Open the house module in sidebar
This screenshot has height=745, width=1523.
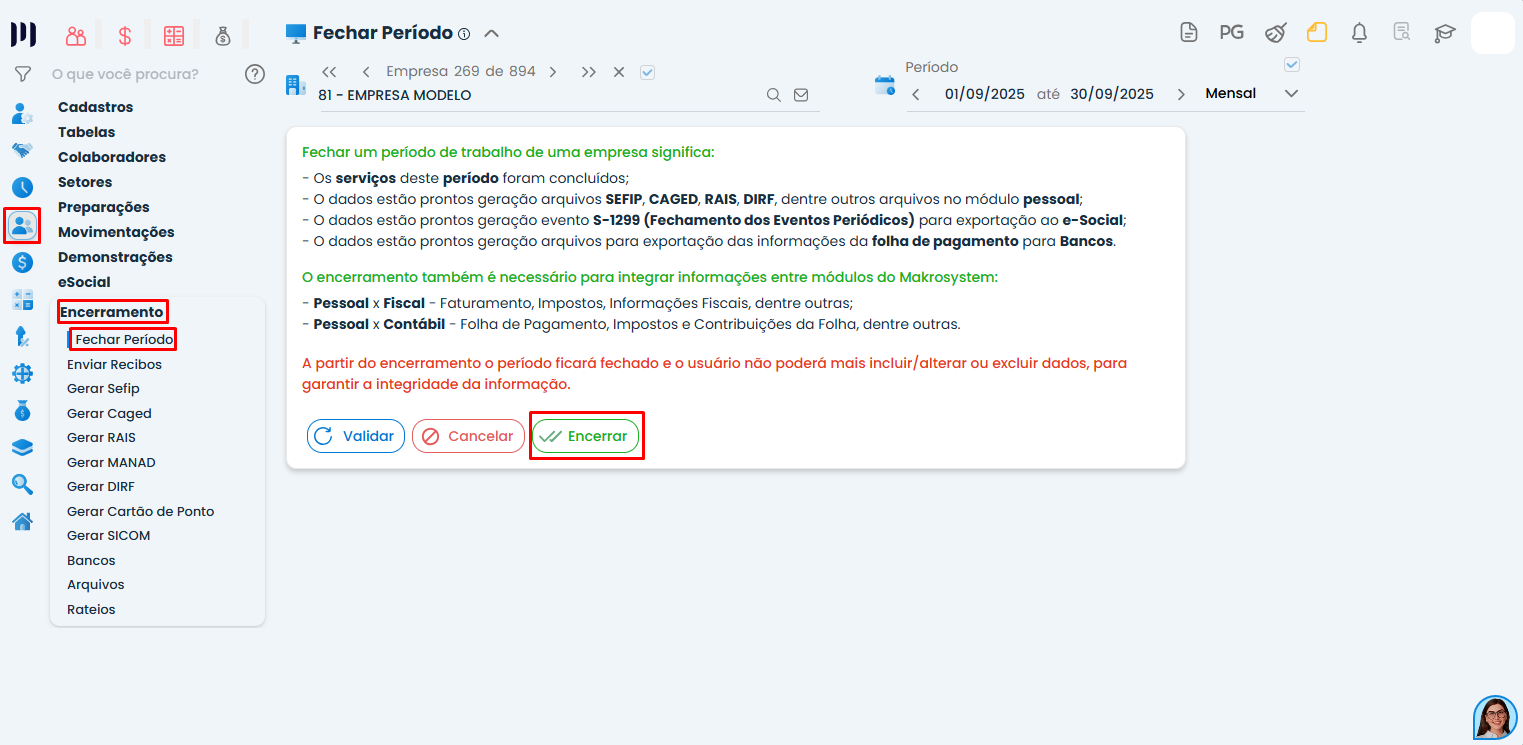point(22,521)
